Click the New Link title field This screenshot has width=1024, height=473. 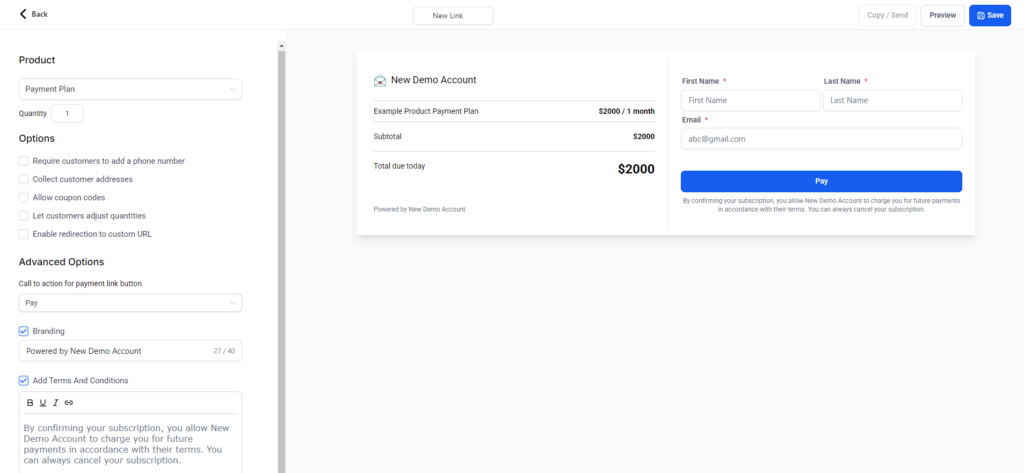coord(453,15)
